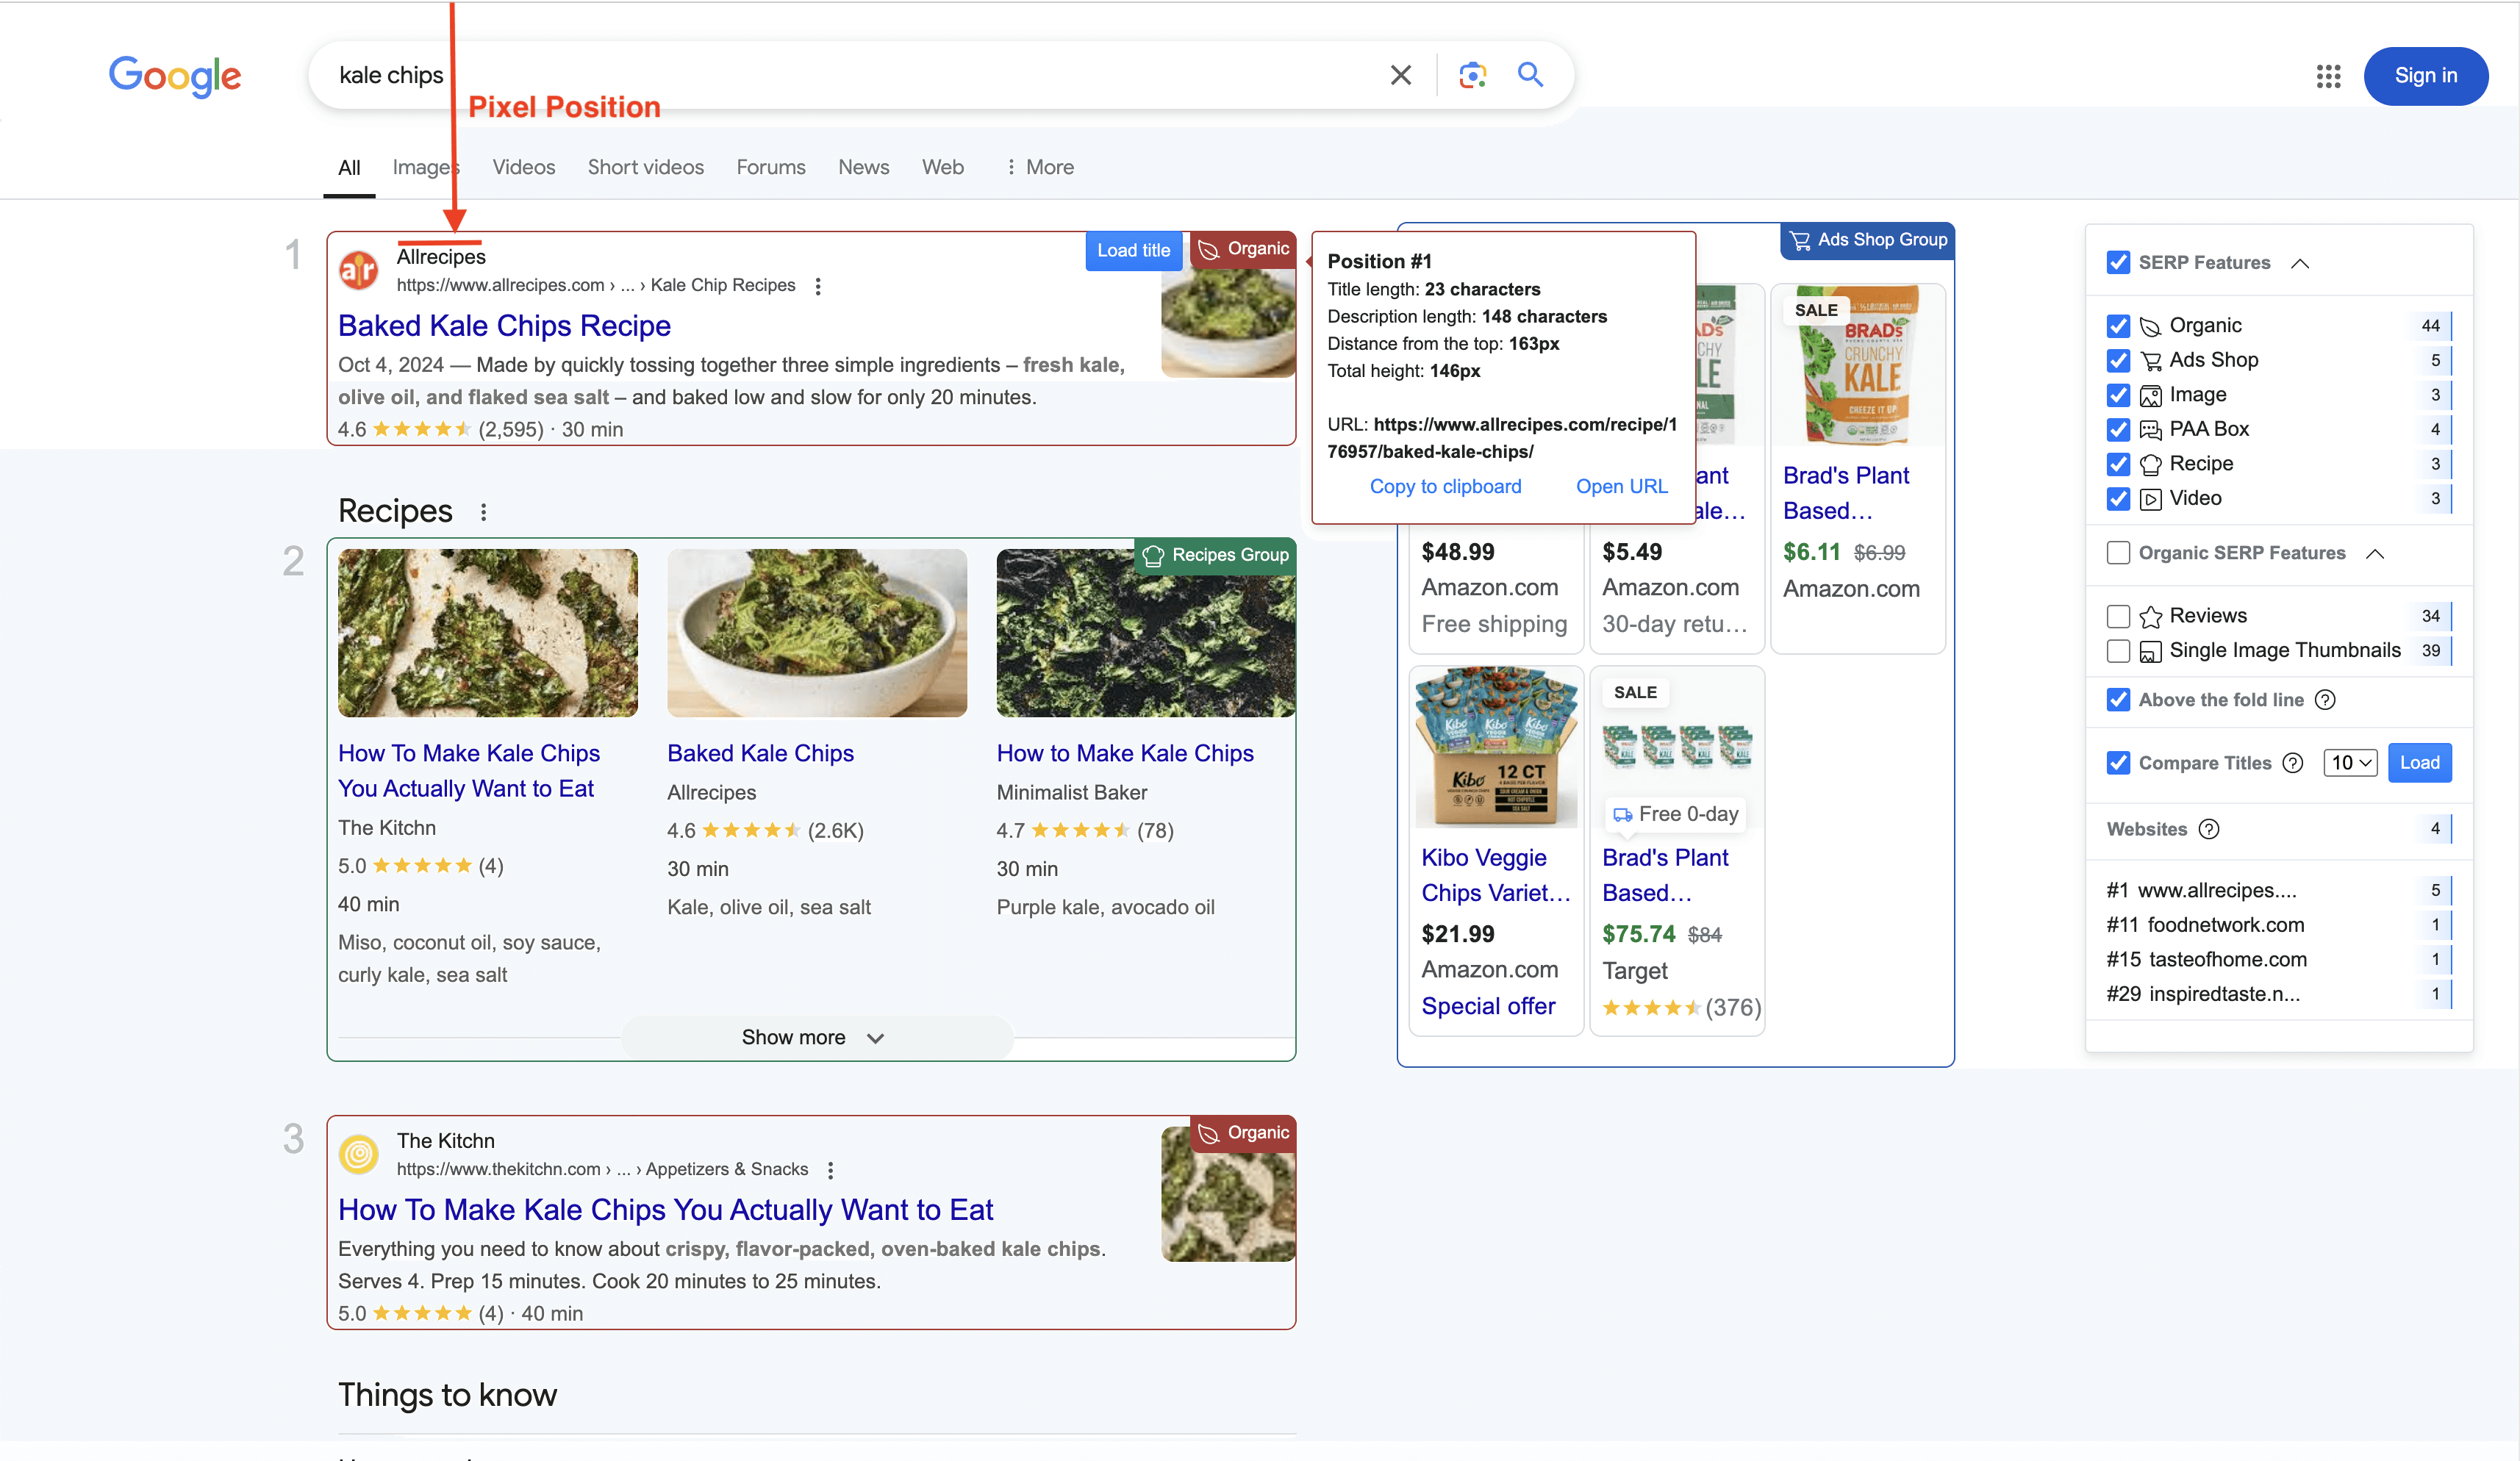Enable the Organic SERP Features checkbox
Image resolution: width=2520 pixels, height=1461 pixels.
coord(2118,553)
